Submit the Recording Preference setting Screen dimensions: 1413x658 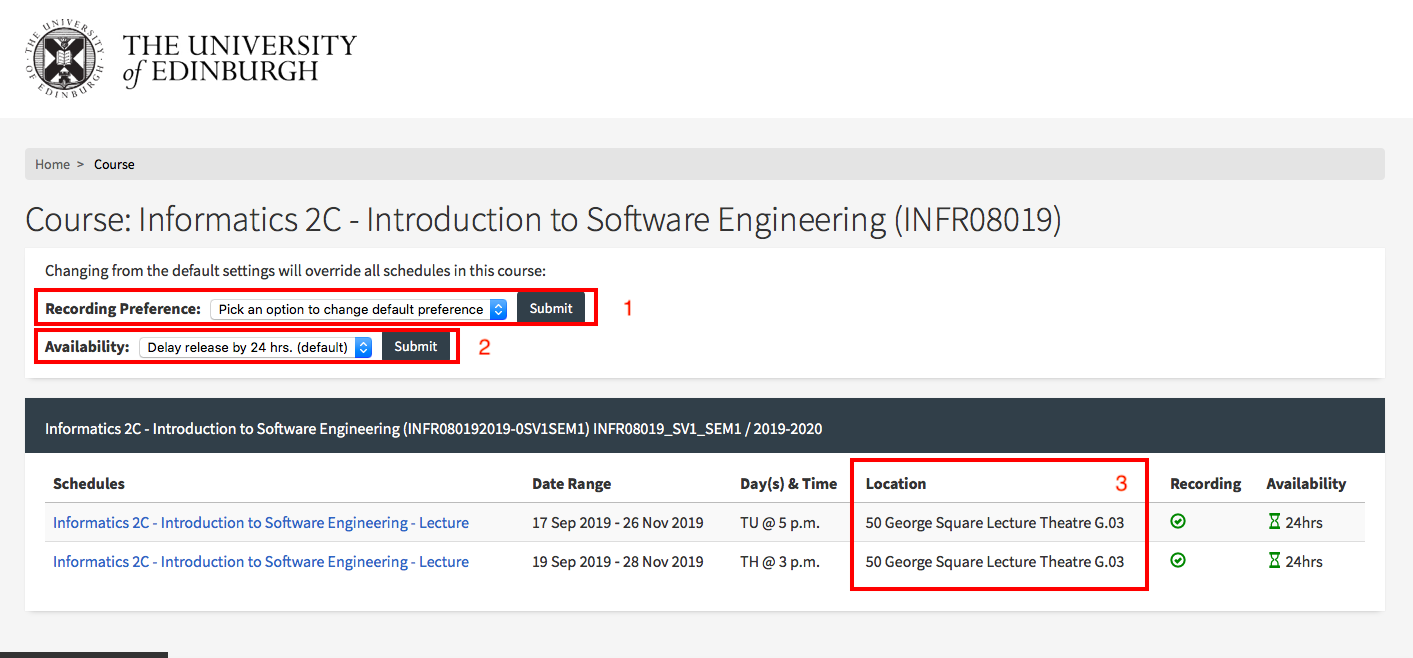point(551,309)
